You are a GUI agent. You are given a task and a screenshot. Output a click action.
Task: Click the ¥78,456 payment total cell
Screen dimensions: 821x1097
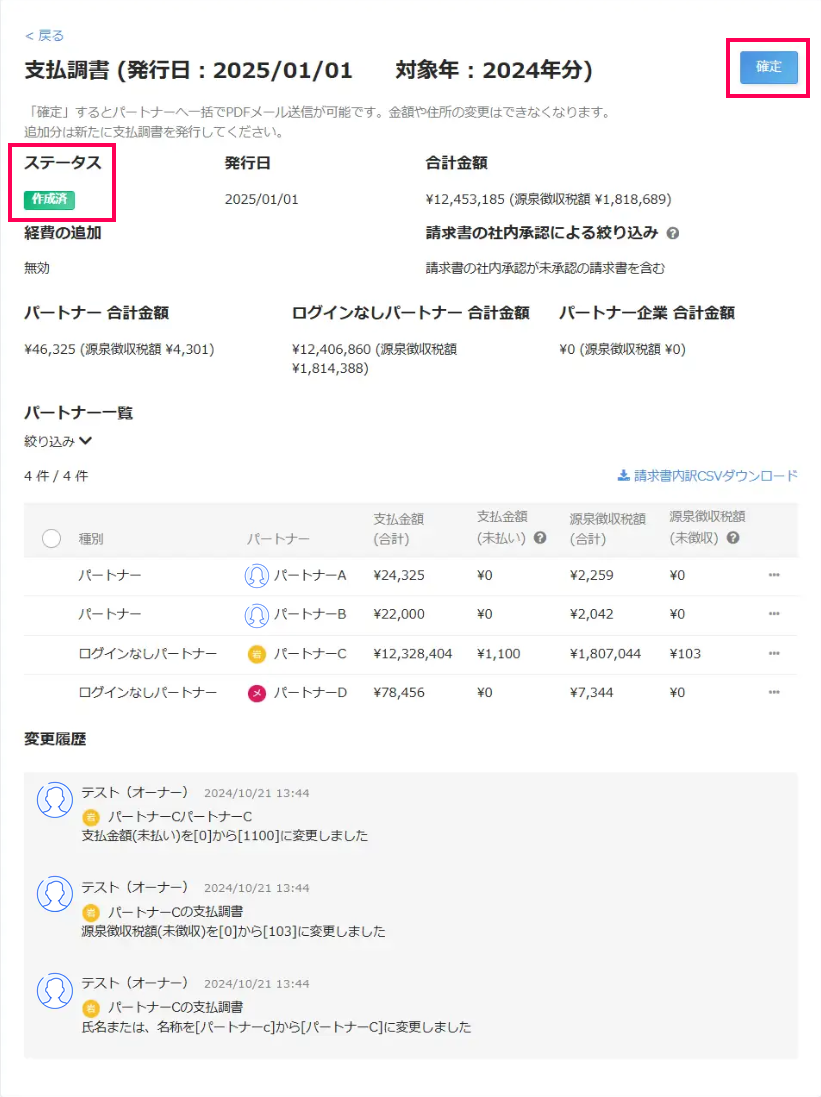(399, 692)
